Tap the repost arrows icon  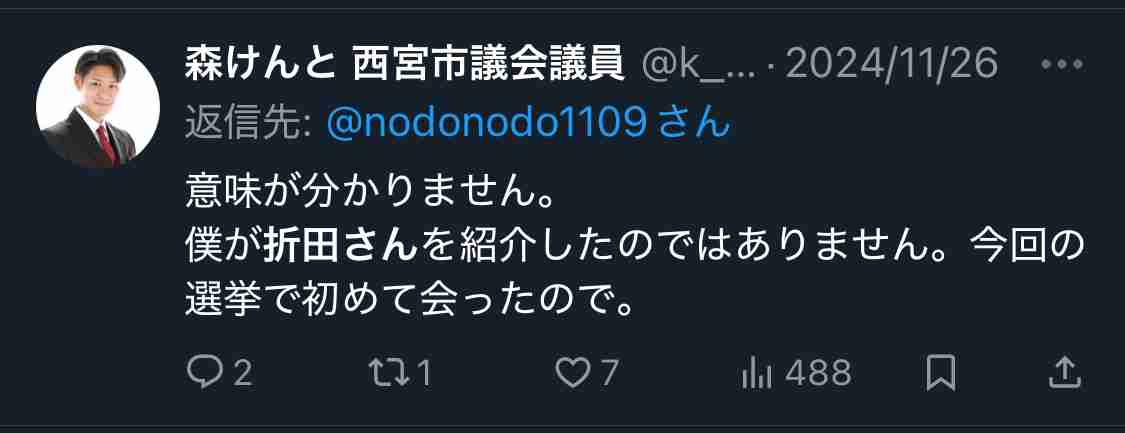click(386, 373)
